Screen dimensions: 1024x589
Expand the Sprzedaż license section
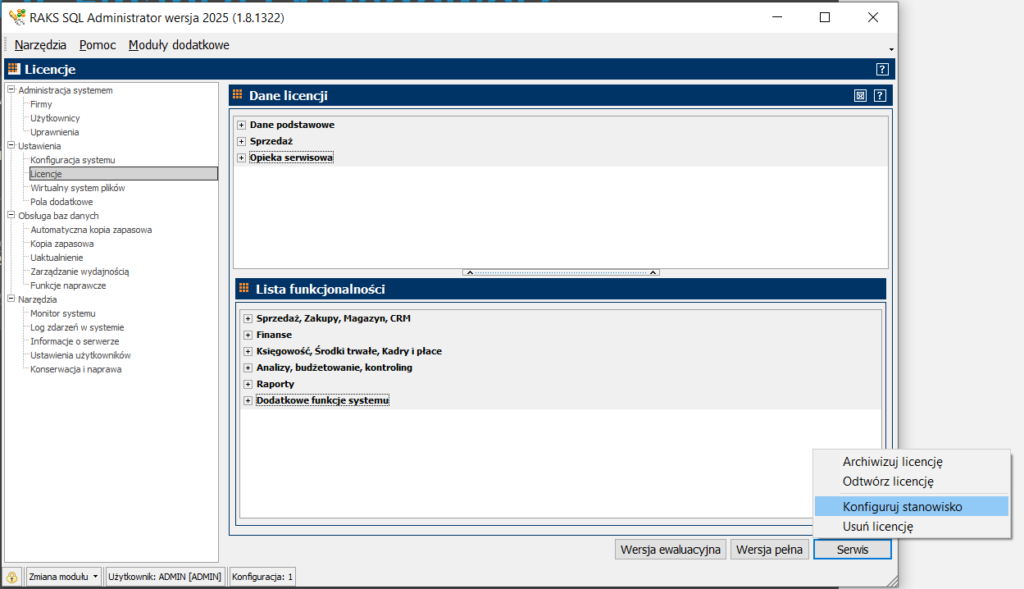tap(241, 141)
